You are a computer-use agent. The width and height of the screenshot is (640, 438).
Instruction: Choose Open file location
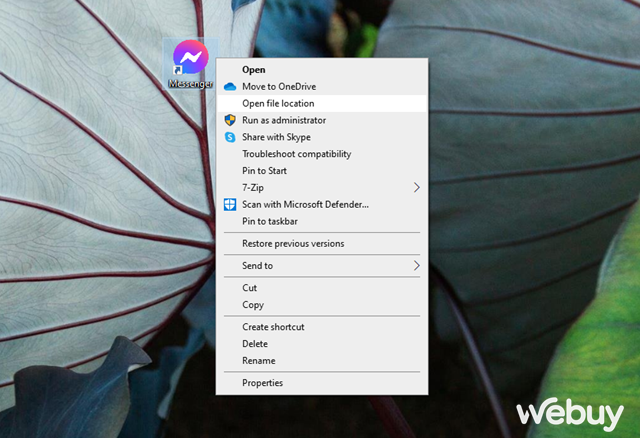(x=278, y=103)
